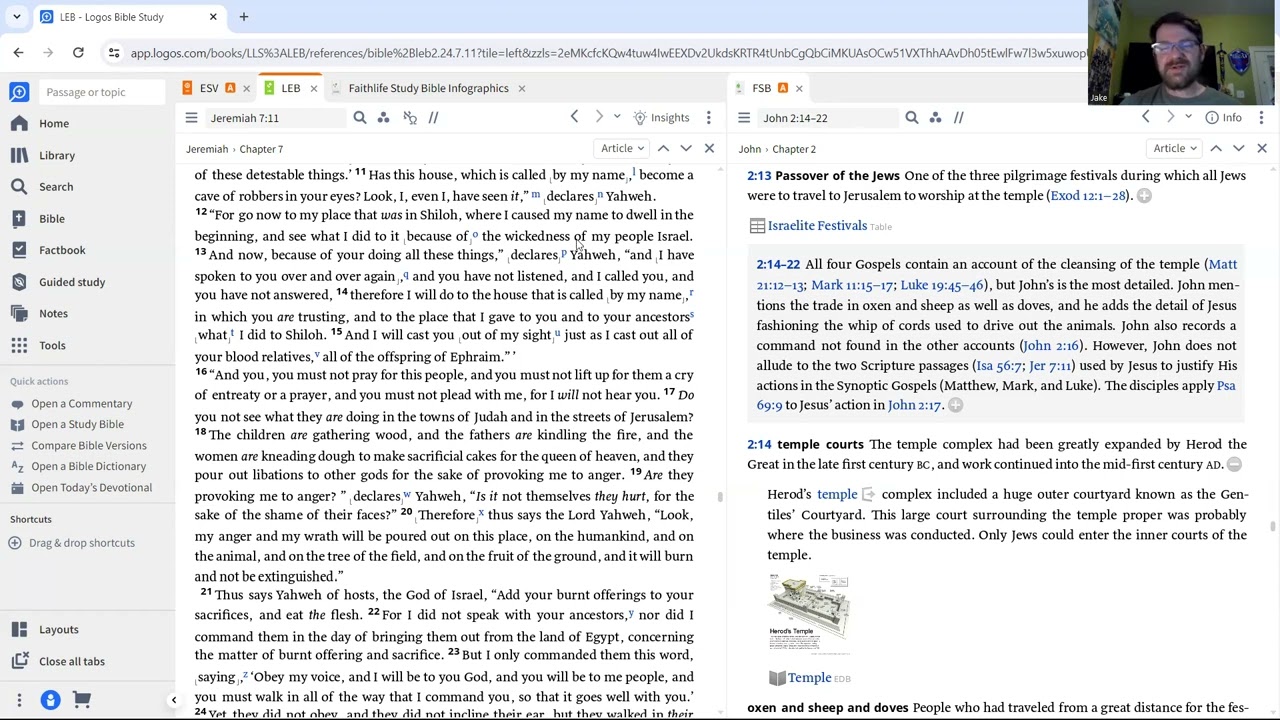Open the FSB panel hamburger menu

click(x=744, y=118)
